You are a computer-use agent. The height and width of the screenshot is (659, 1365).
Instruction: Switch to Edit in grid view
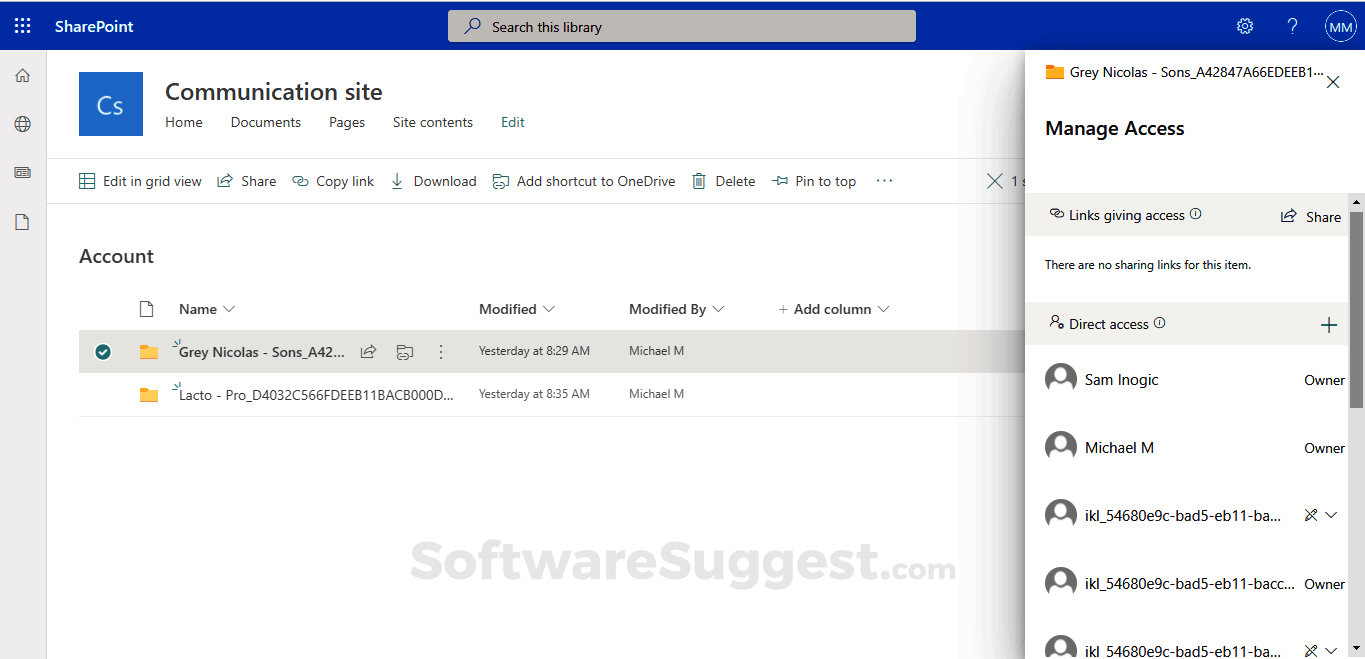point(140,181)
